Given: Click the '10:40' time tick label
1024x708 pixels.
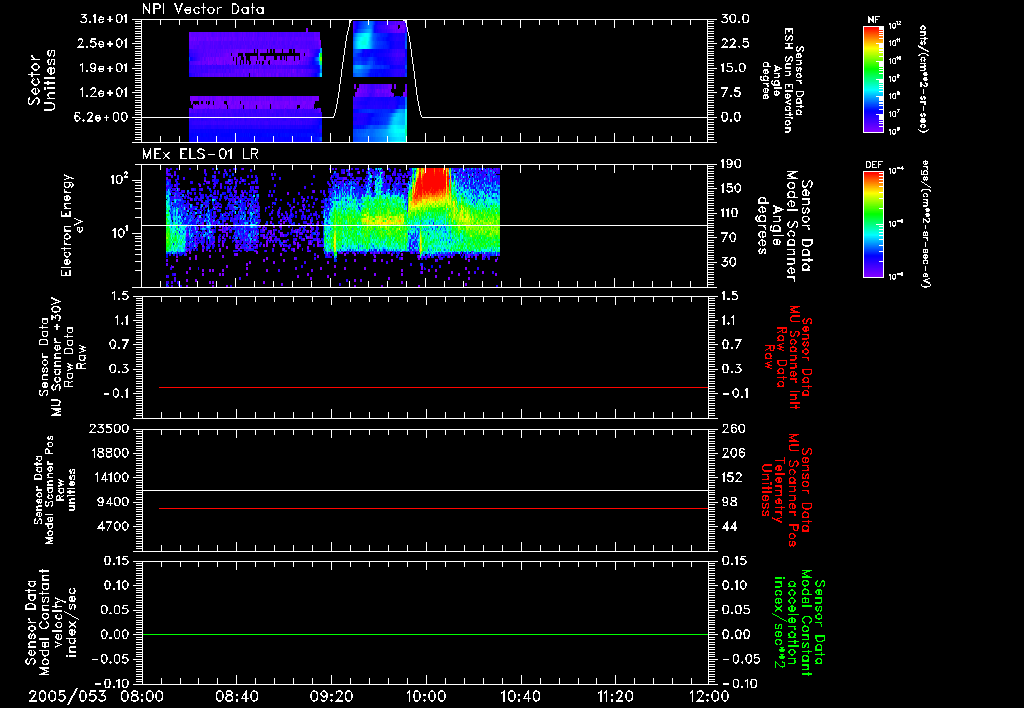Looking at the screenshot, I should point(520,696).
